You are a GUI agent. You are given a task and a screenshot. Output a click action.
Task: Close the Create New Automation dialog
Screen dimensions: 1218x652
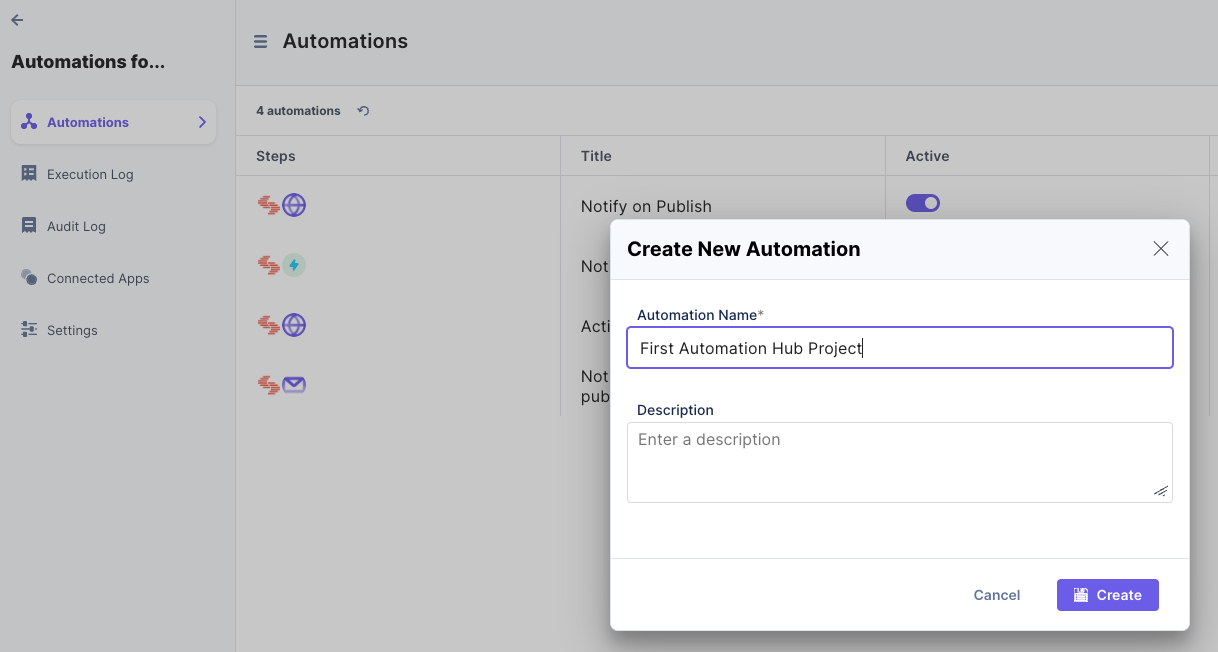pos(1160,249)
